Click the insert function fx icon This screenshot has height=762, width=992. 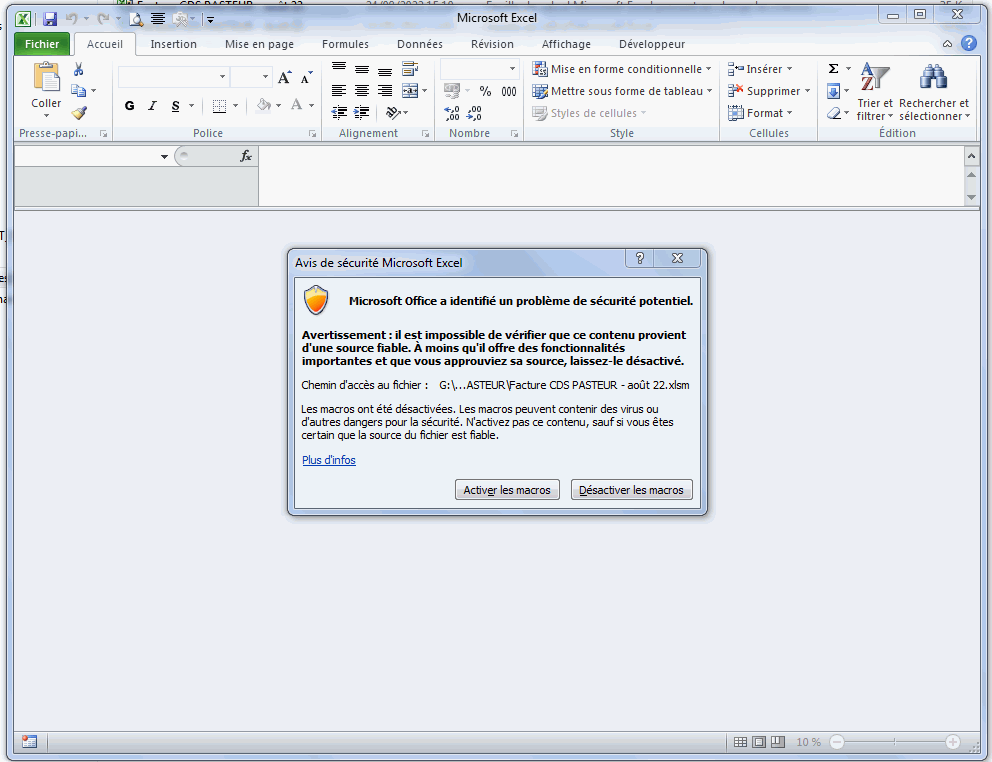(246, 156)
